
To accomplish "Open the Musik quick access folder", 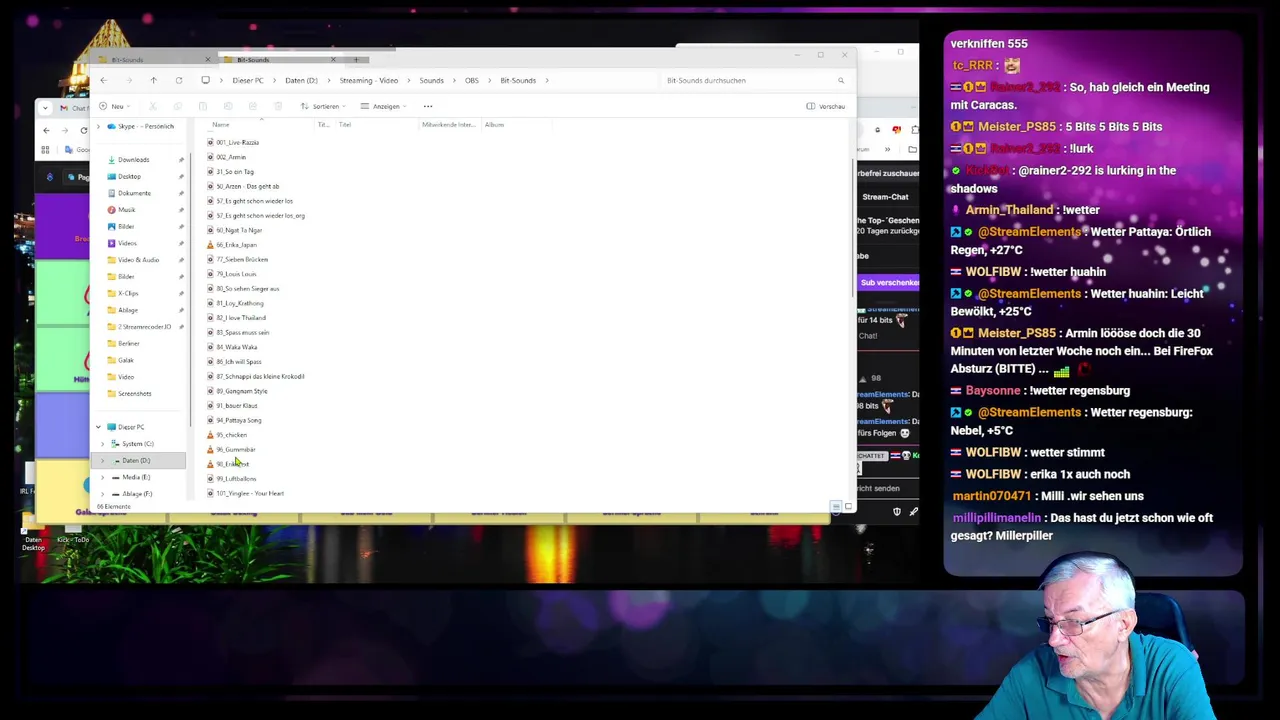I will click(x=126, y=210).
